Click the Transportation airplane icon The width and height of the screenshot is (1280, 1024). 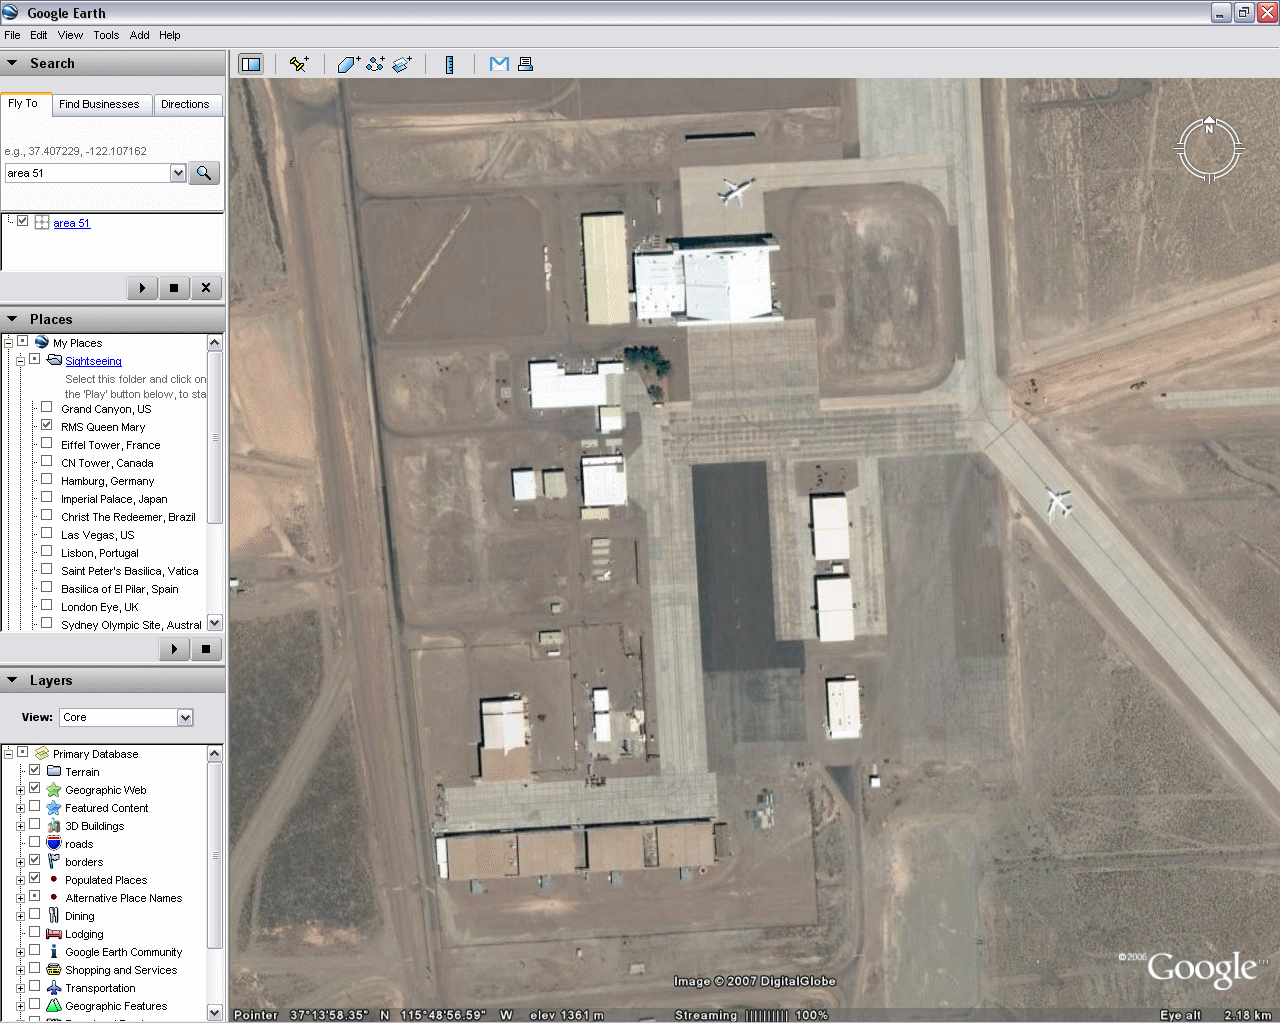click(54, 987)
